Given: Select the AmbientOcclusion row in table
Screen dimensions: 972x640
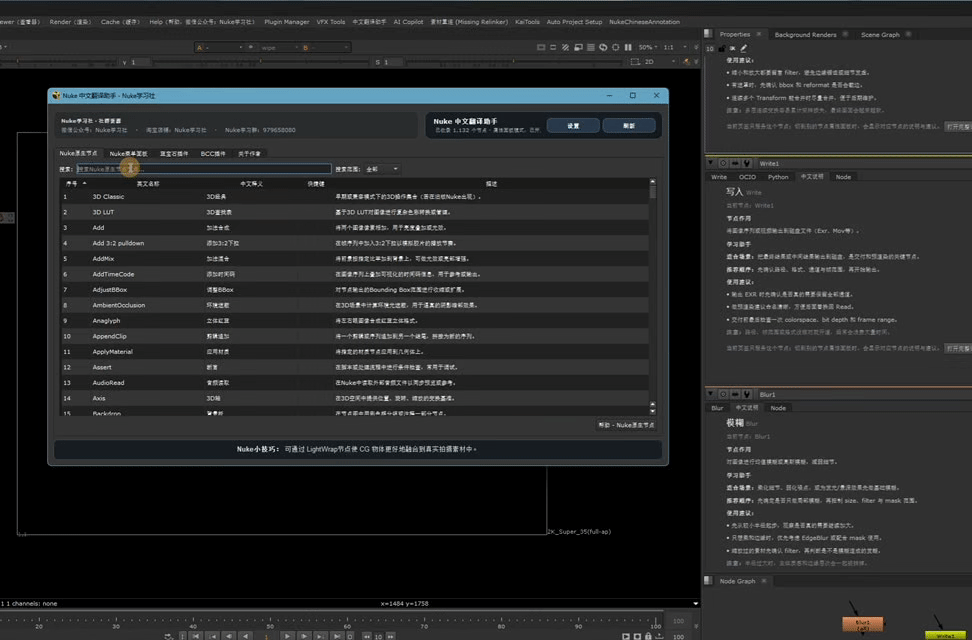Looking at the screenshot, I should click(355, 305).
